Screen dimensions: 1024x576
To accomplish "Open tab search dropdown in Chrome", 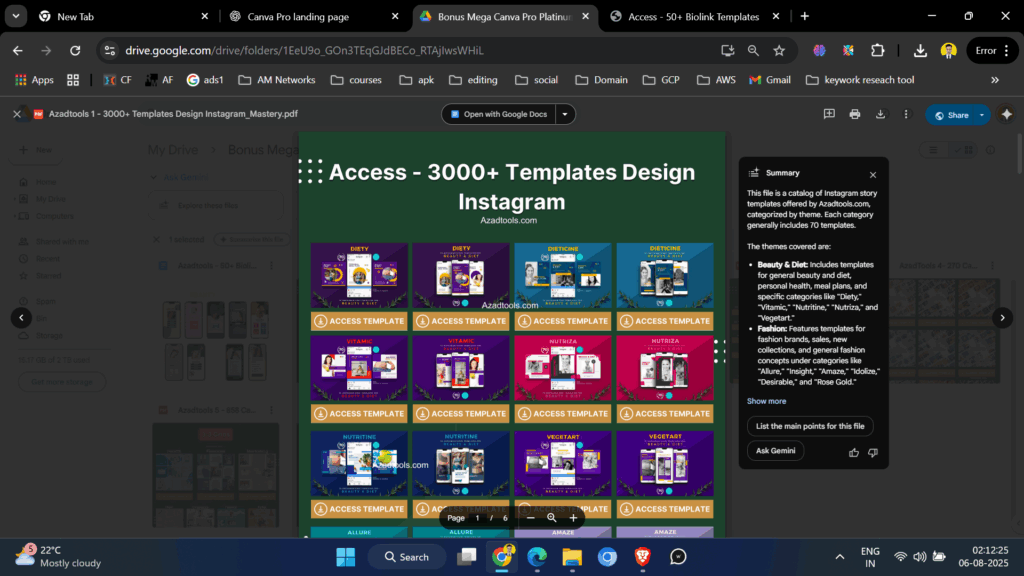I will pyautogui.click(x=16, y=16).
